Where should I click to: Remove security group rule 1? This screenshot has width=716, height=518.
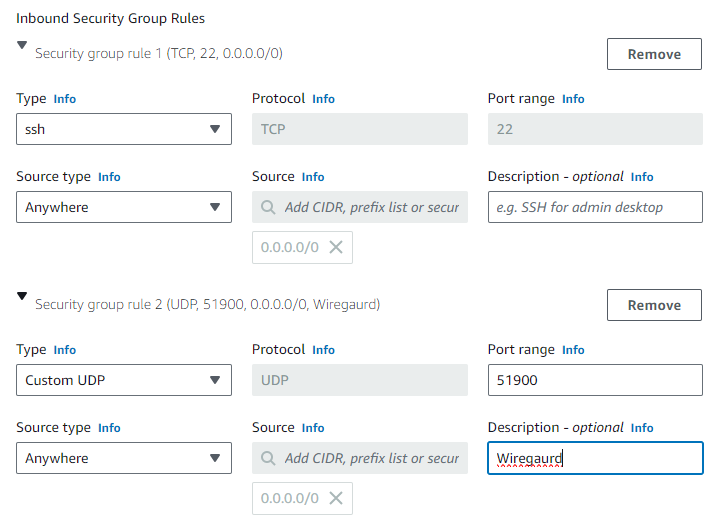[x=654, y=54]
